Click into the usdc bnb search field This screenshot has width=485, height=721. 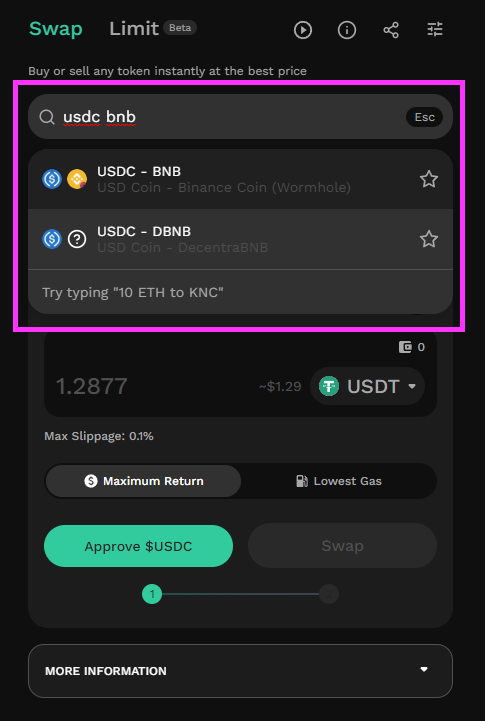tap(240, 117)
